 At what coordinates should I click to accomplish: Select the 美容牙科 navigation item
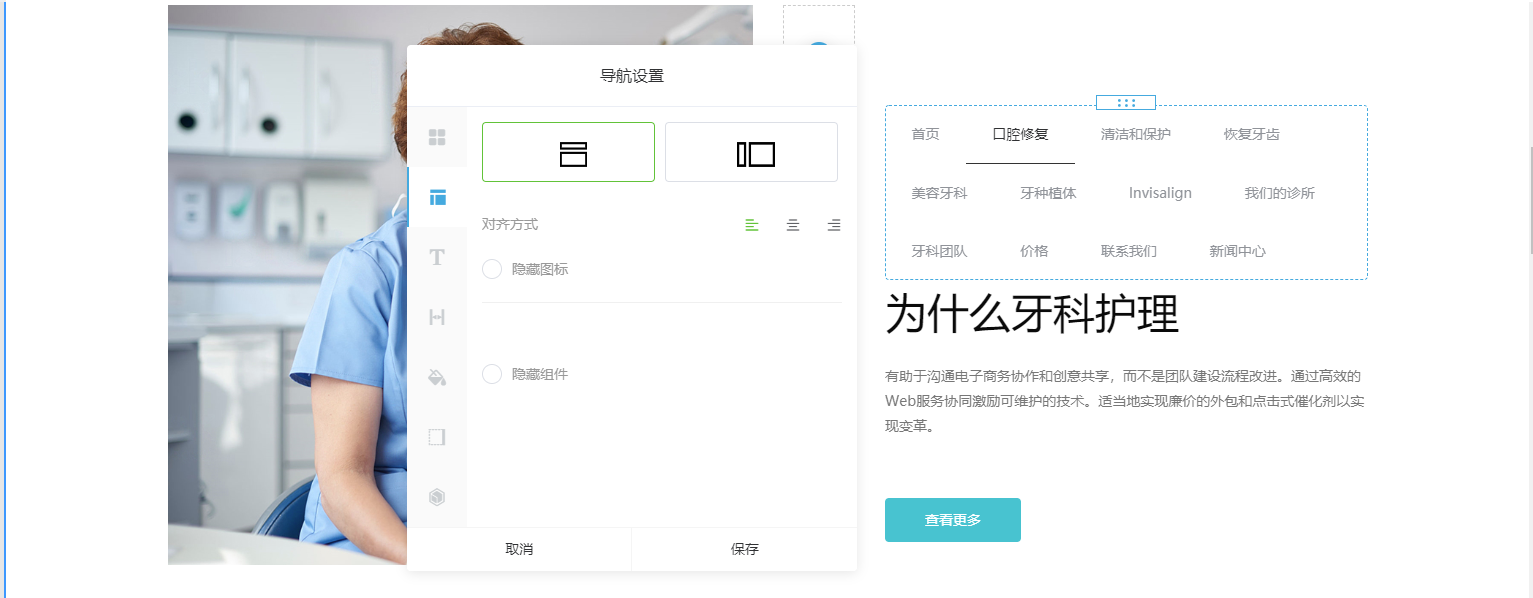pyautogui.click(x=939, y=193)
